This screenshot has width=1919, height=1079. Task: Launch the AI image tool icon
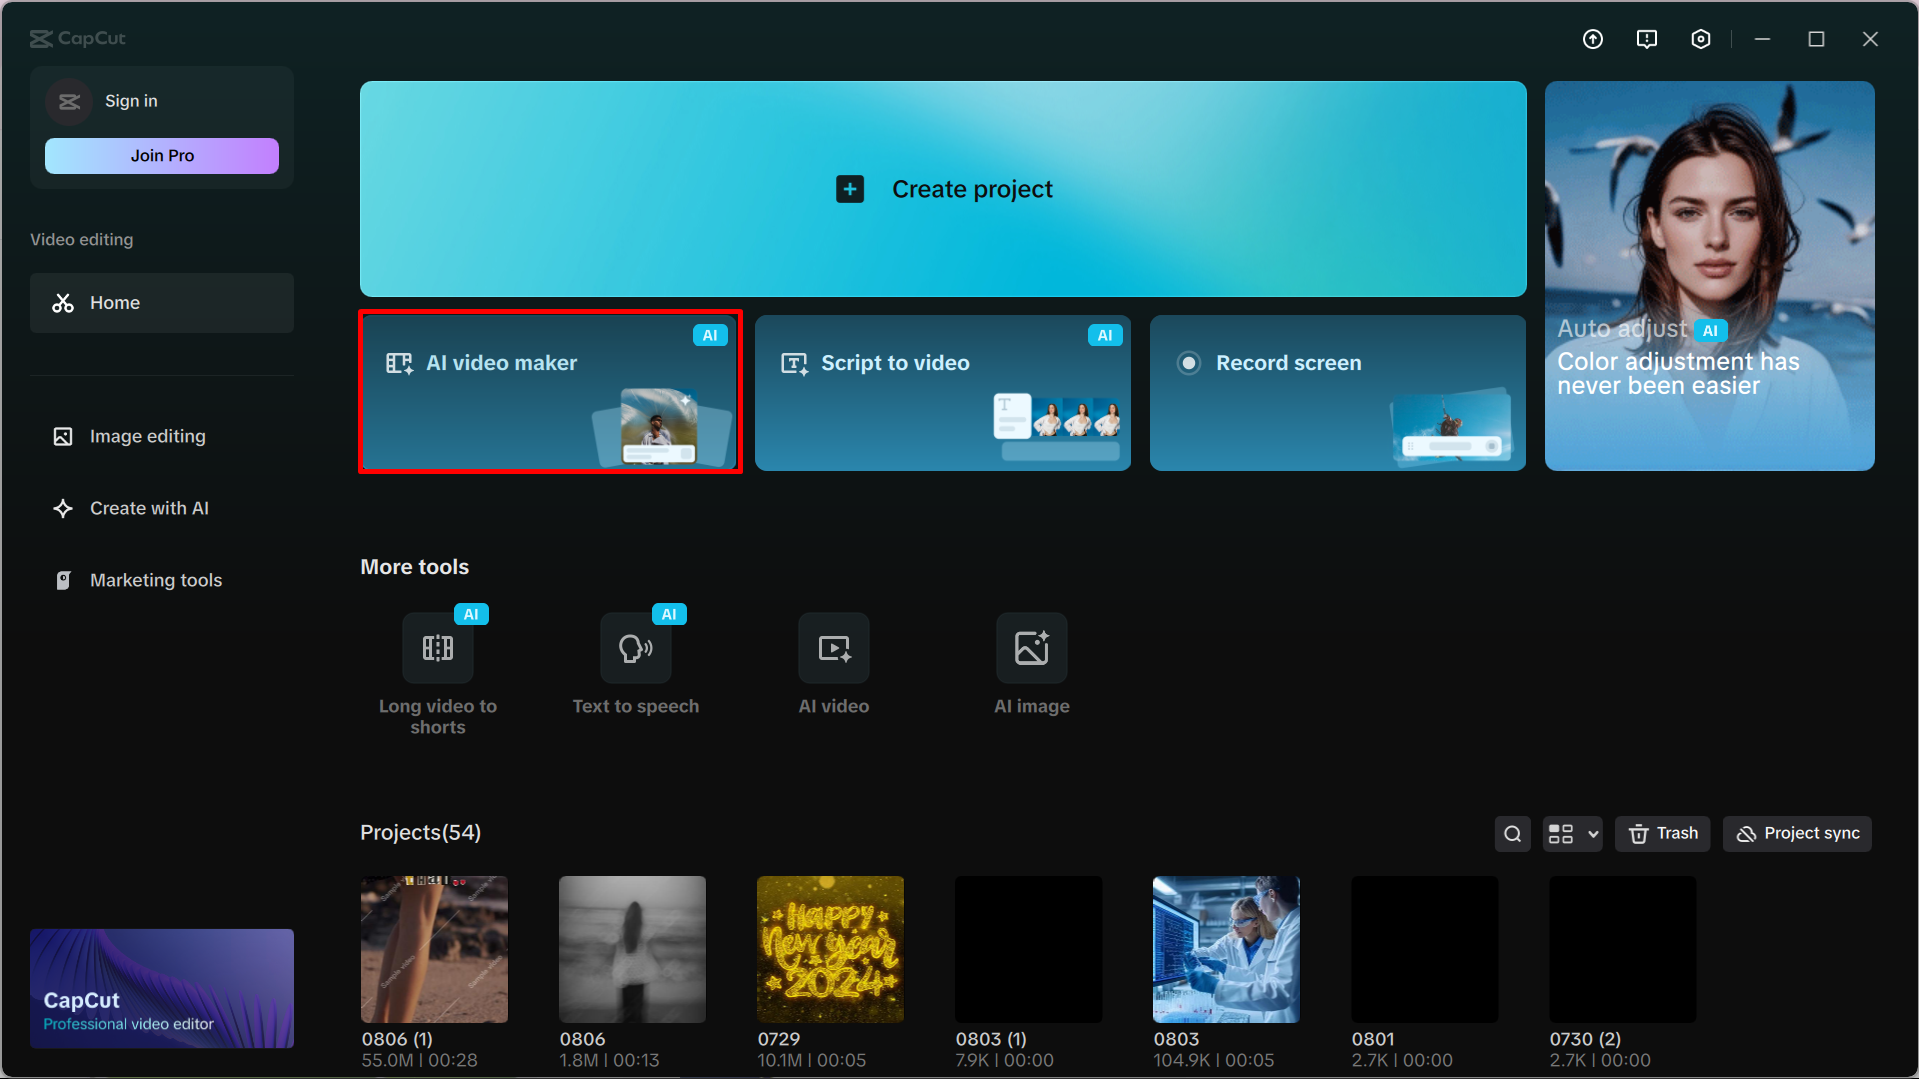(x=1032, y=648)
